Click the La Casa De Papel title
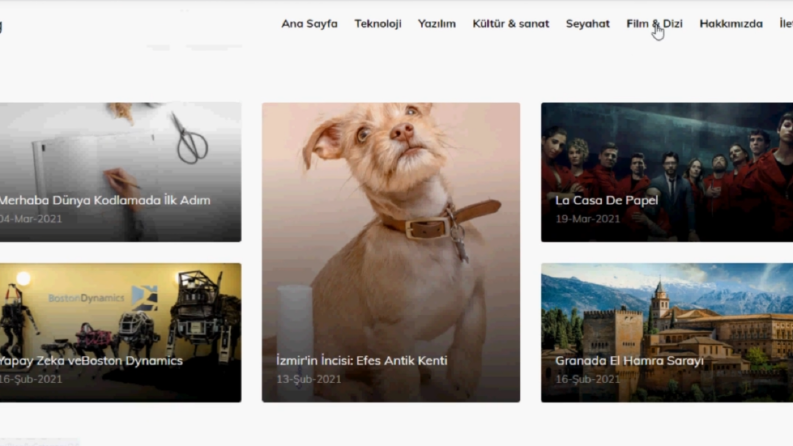 pos(606,200)
